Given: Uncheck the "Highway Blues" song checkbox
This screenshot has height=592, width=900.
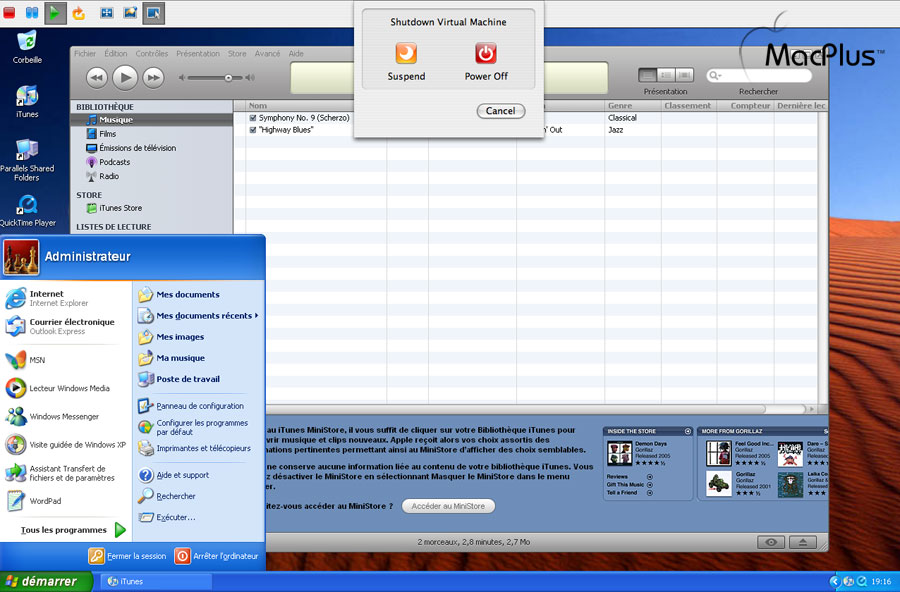Looking at the screenshot, I should [253, 130].
